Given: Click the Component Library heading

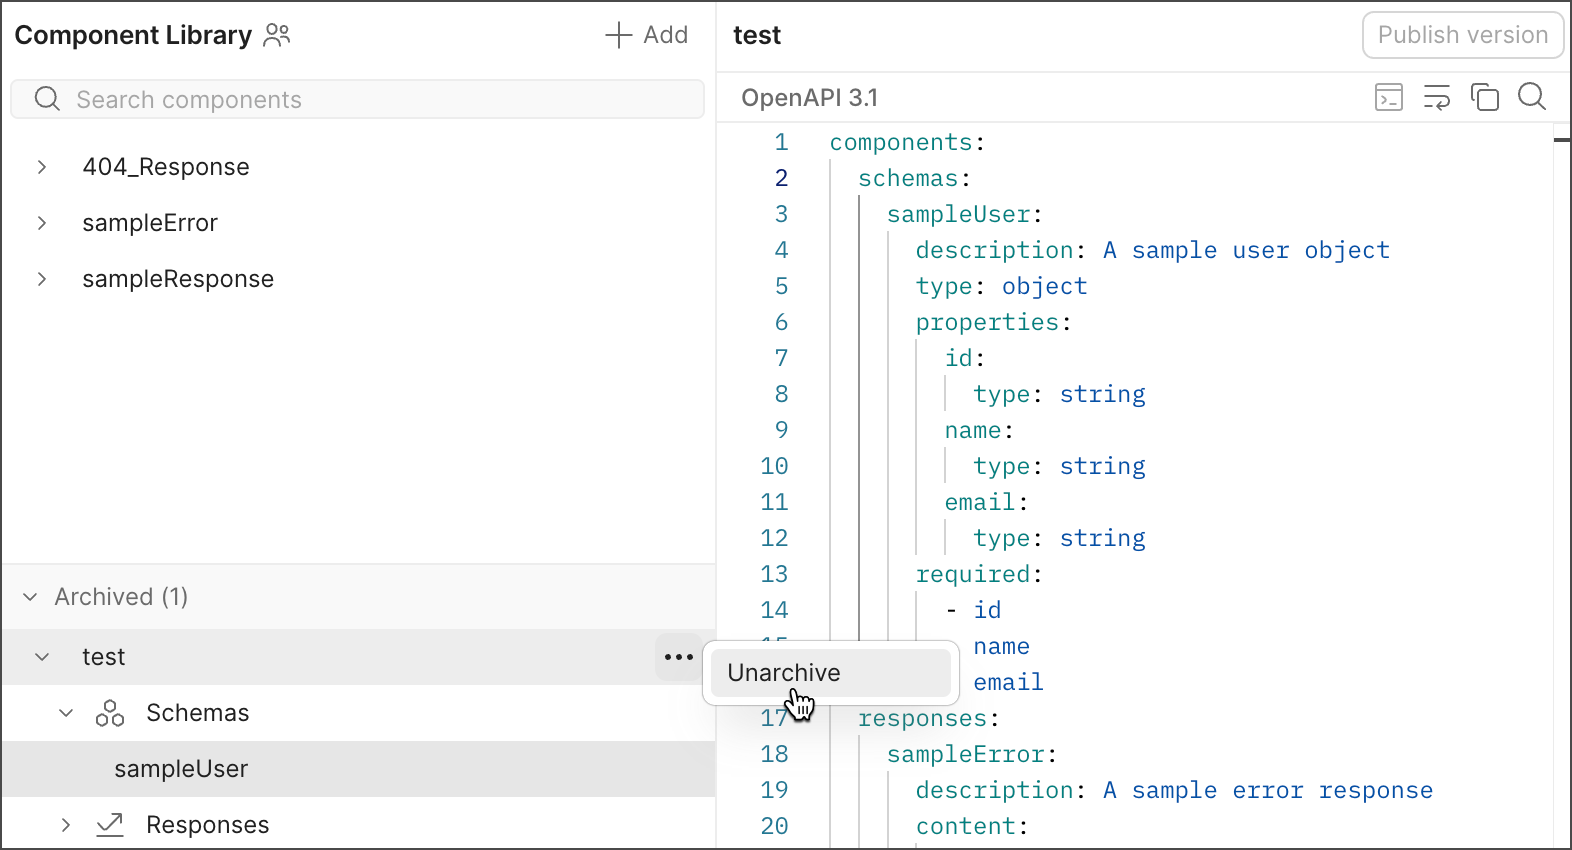Looking at the screenshot, I should [x=133, y=35].
